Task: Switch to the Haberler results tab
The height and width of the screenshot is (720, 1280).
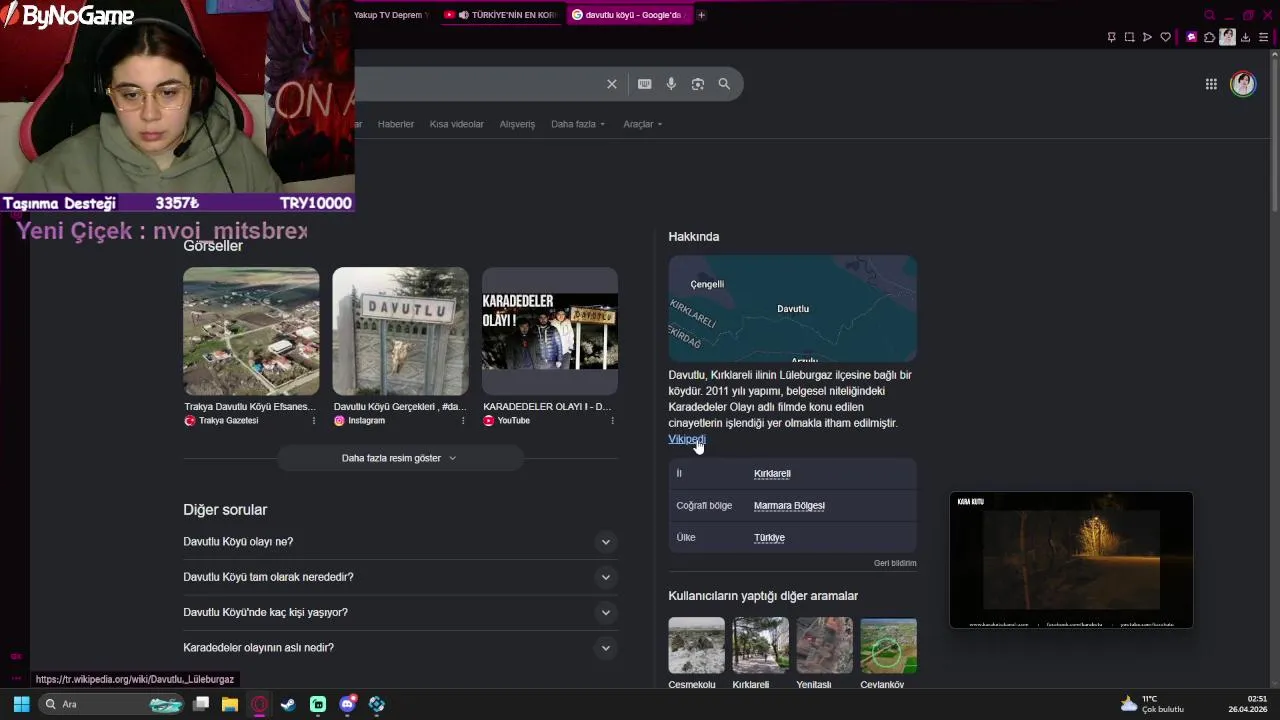Action: (x=396, y=124)
